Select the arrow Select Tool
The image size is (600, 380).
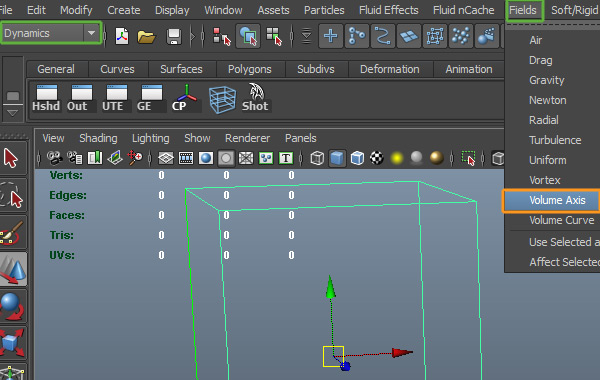coord(12,158)
